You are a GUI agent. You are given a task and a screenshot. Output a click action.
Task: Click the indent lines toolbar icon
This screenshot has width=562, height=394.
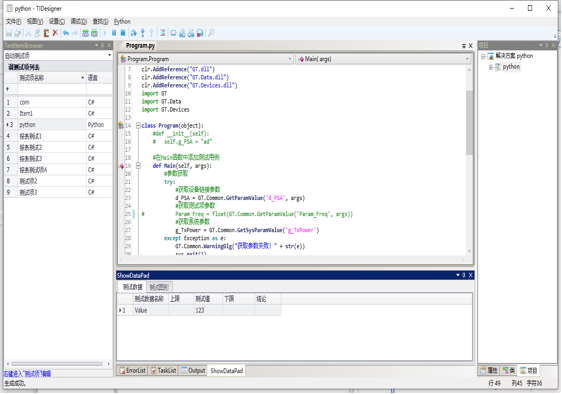point(163,33)
